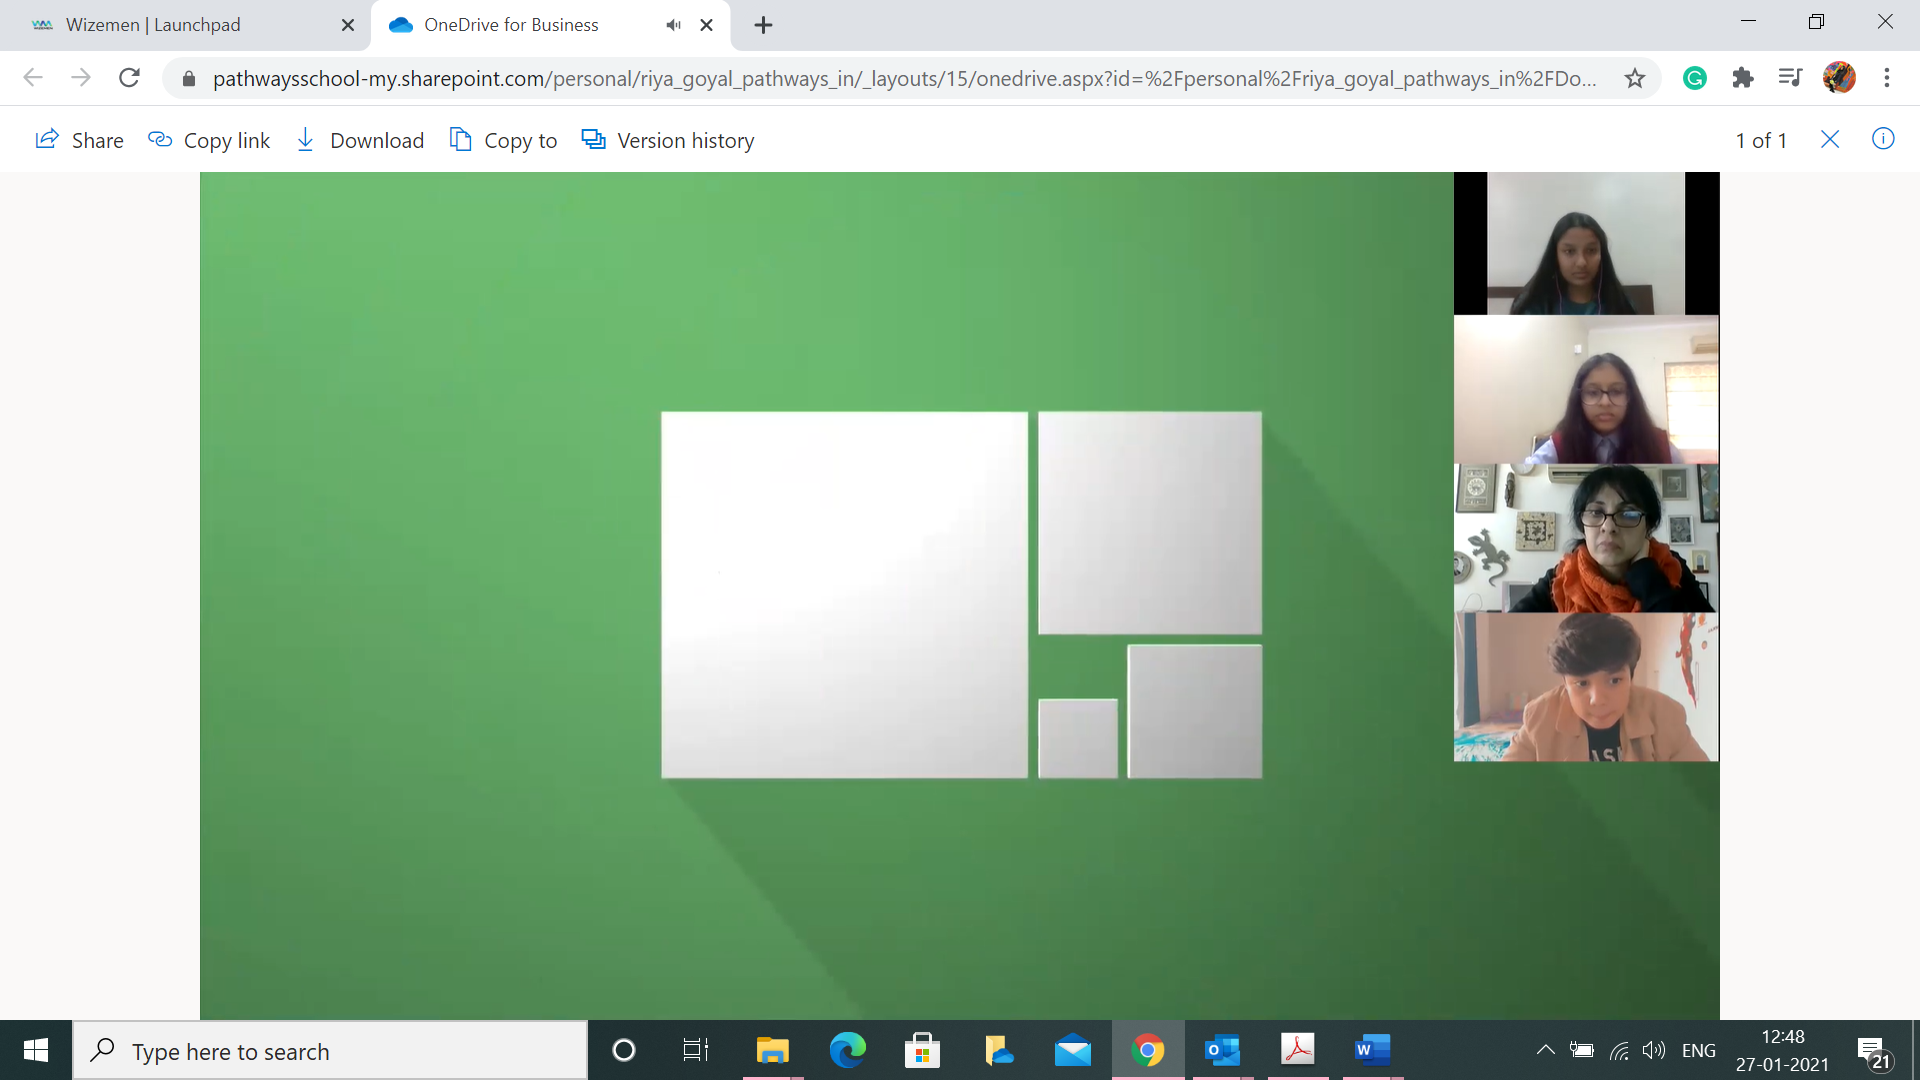
Task: Click the video preview area
Action: click(x=960, y=595)
